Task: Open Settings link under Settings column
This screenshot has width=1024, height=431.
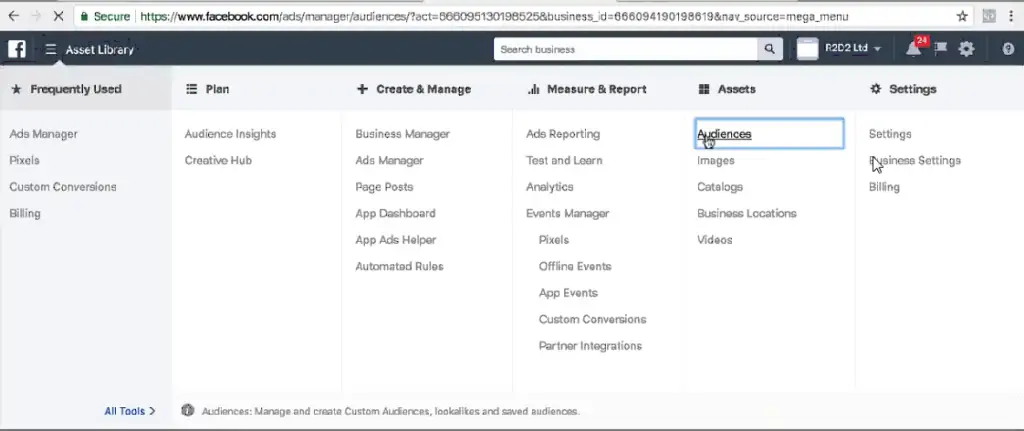Action: (890, 134)
